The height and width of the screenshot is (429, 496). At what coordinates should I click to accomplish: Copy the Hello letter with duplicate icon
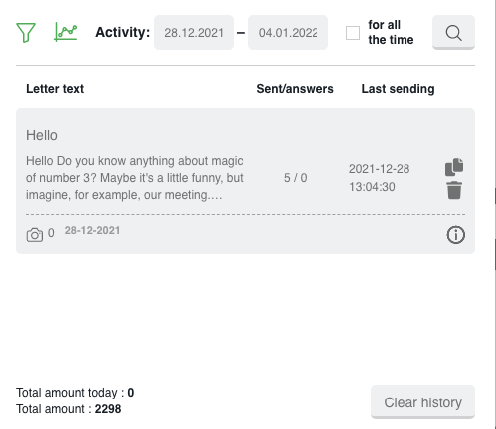(454, 167)
